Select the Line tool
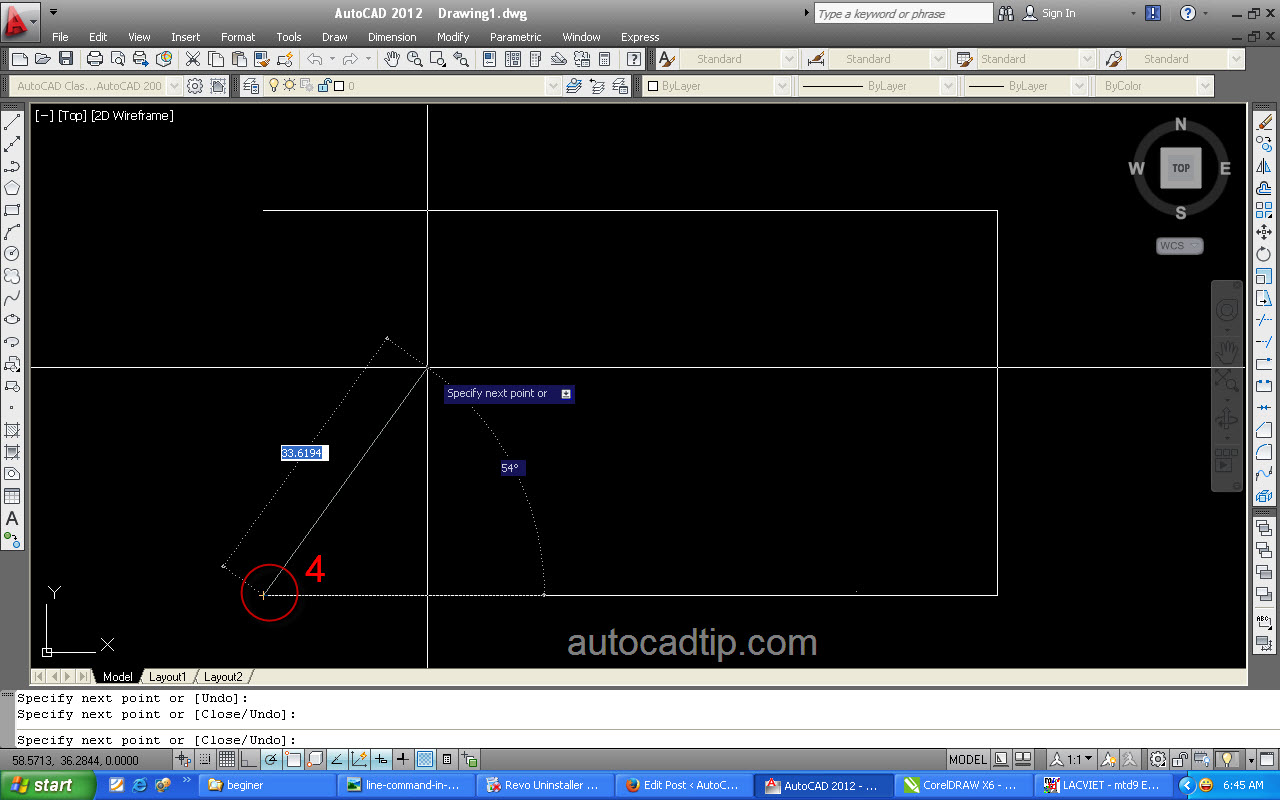 click(12, 123)
